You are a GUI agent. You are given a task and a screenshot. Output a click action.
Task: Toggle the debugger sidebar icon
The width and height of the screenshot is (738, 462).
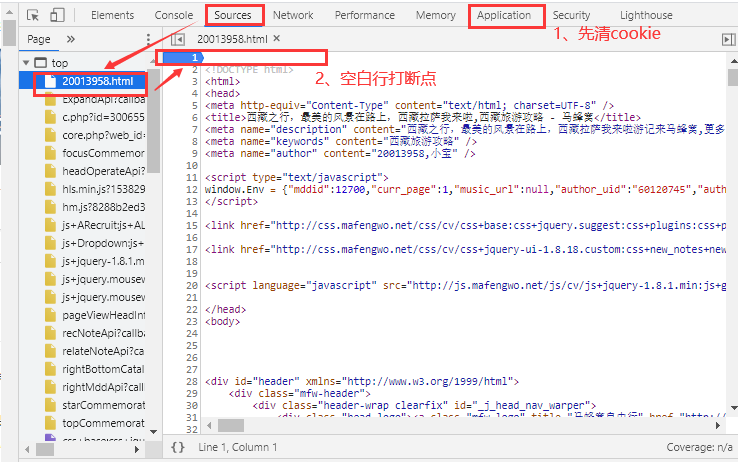[x=728, y=40]
